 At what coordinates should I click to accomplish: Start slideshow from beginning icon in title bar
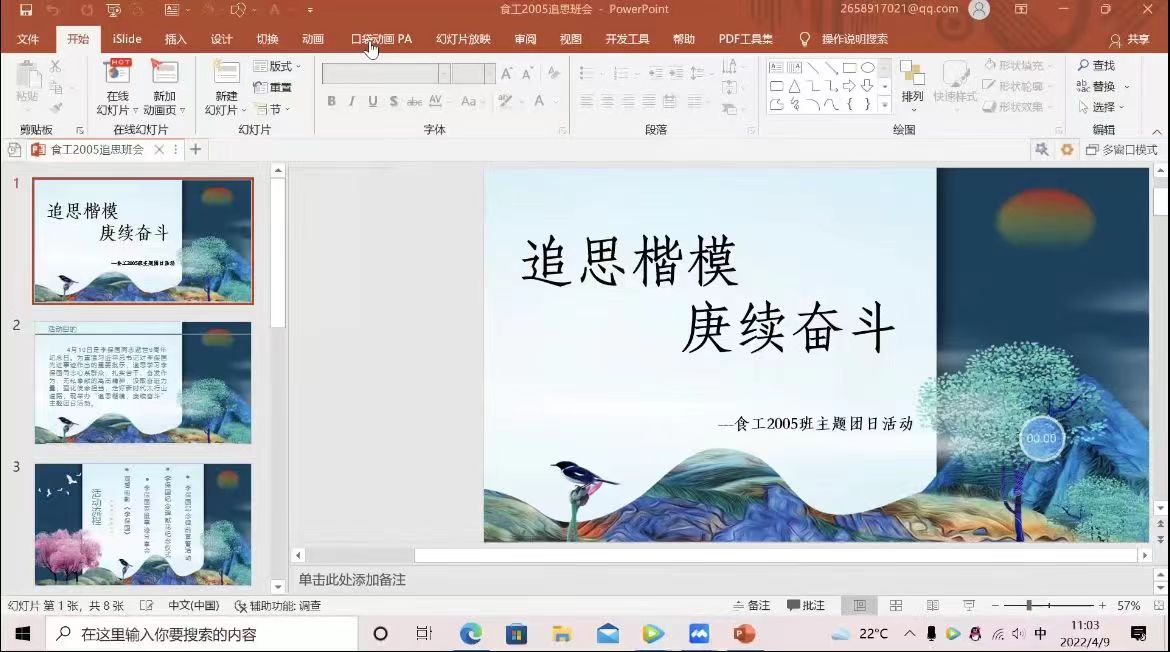pyautogui.click(x=114, y=10)
